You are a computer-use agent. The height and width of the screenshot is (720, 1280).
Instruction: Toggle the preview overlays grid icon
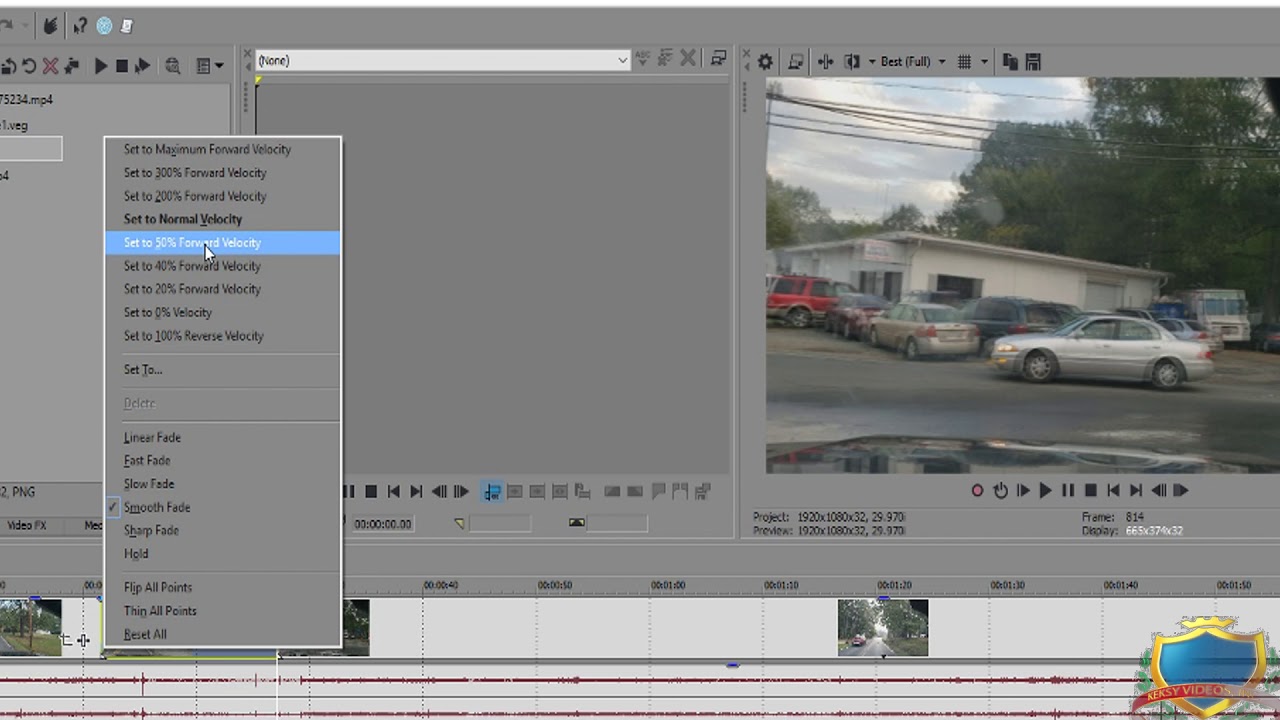coord(964,62)
